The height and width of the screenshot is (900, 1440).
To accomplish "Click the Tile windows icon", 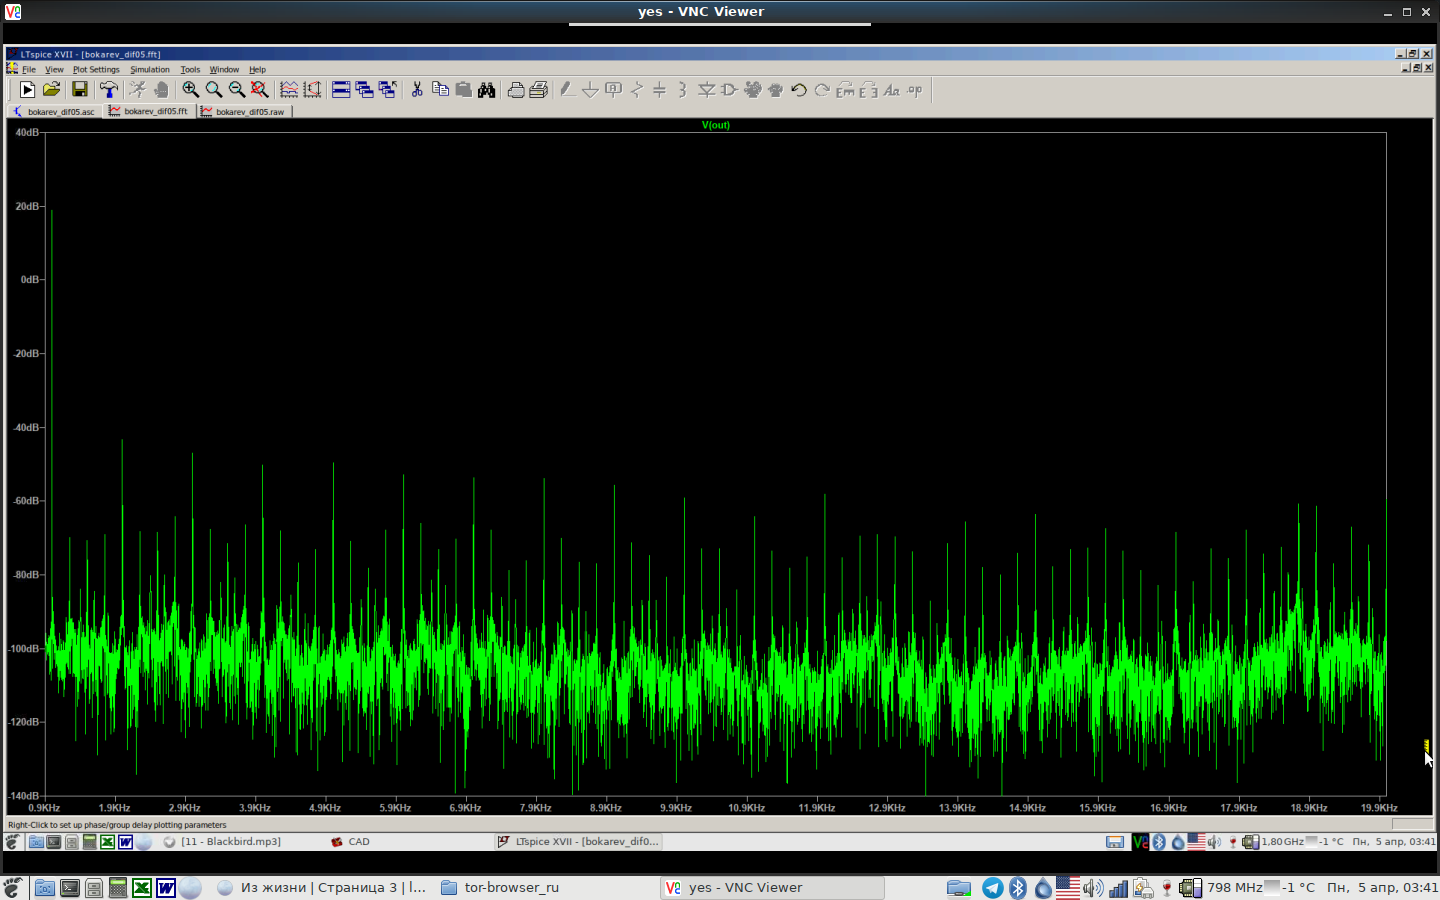I will 341,90.
